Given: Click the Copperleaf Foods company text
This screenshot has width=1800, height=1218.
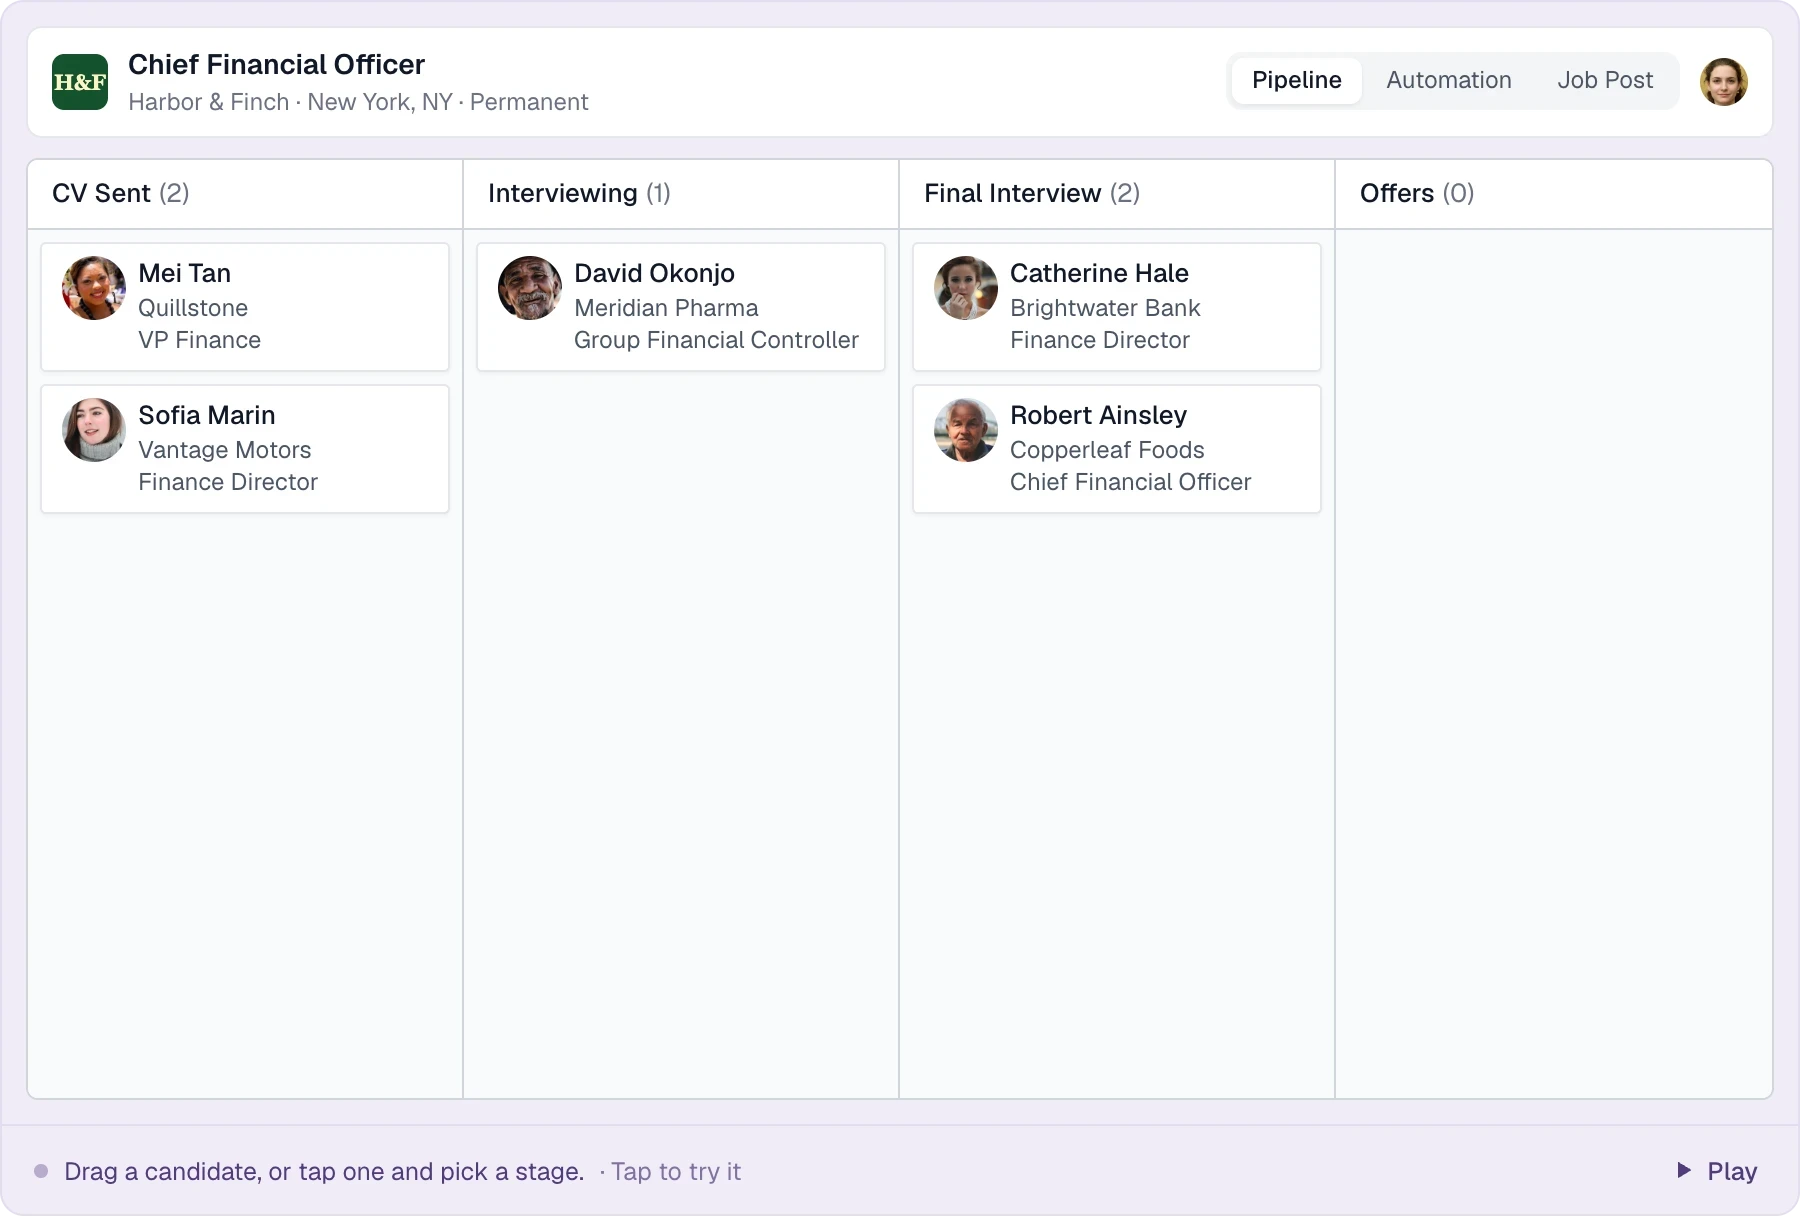Looking at the screenshot, I should click(x=1107, y=450).
